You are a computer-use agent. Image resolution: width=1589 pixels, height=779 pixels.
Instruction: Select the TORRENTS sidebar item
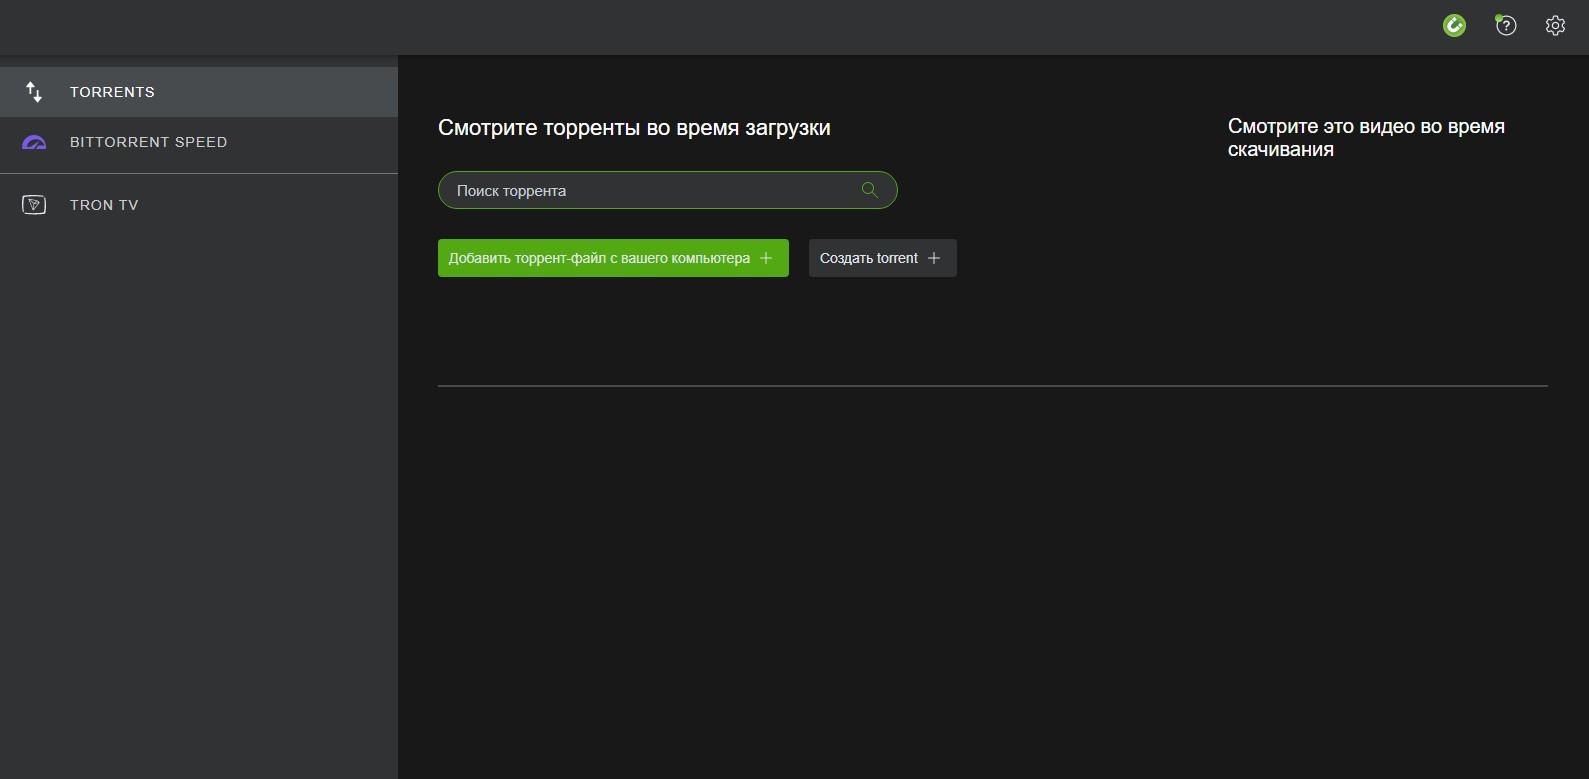(199, 92)
